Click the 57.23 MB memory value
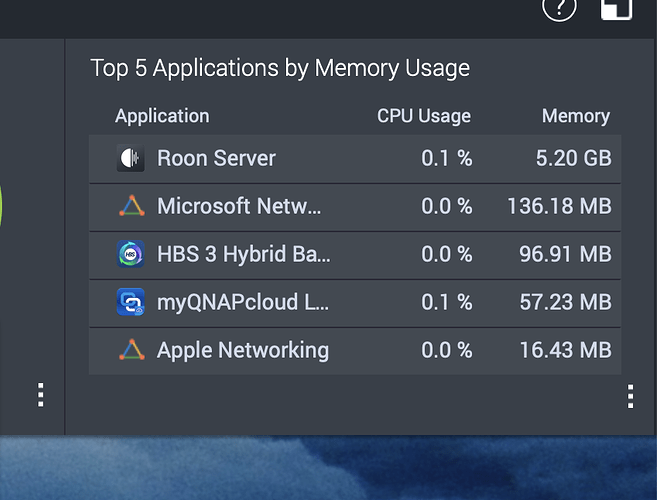The image size is (657, 500). point(565,302)
